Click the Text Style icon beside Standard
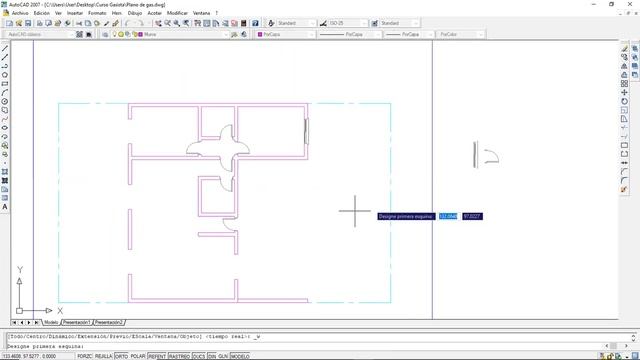640x360 pixels. (x=271, y=23)
